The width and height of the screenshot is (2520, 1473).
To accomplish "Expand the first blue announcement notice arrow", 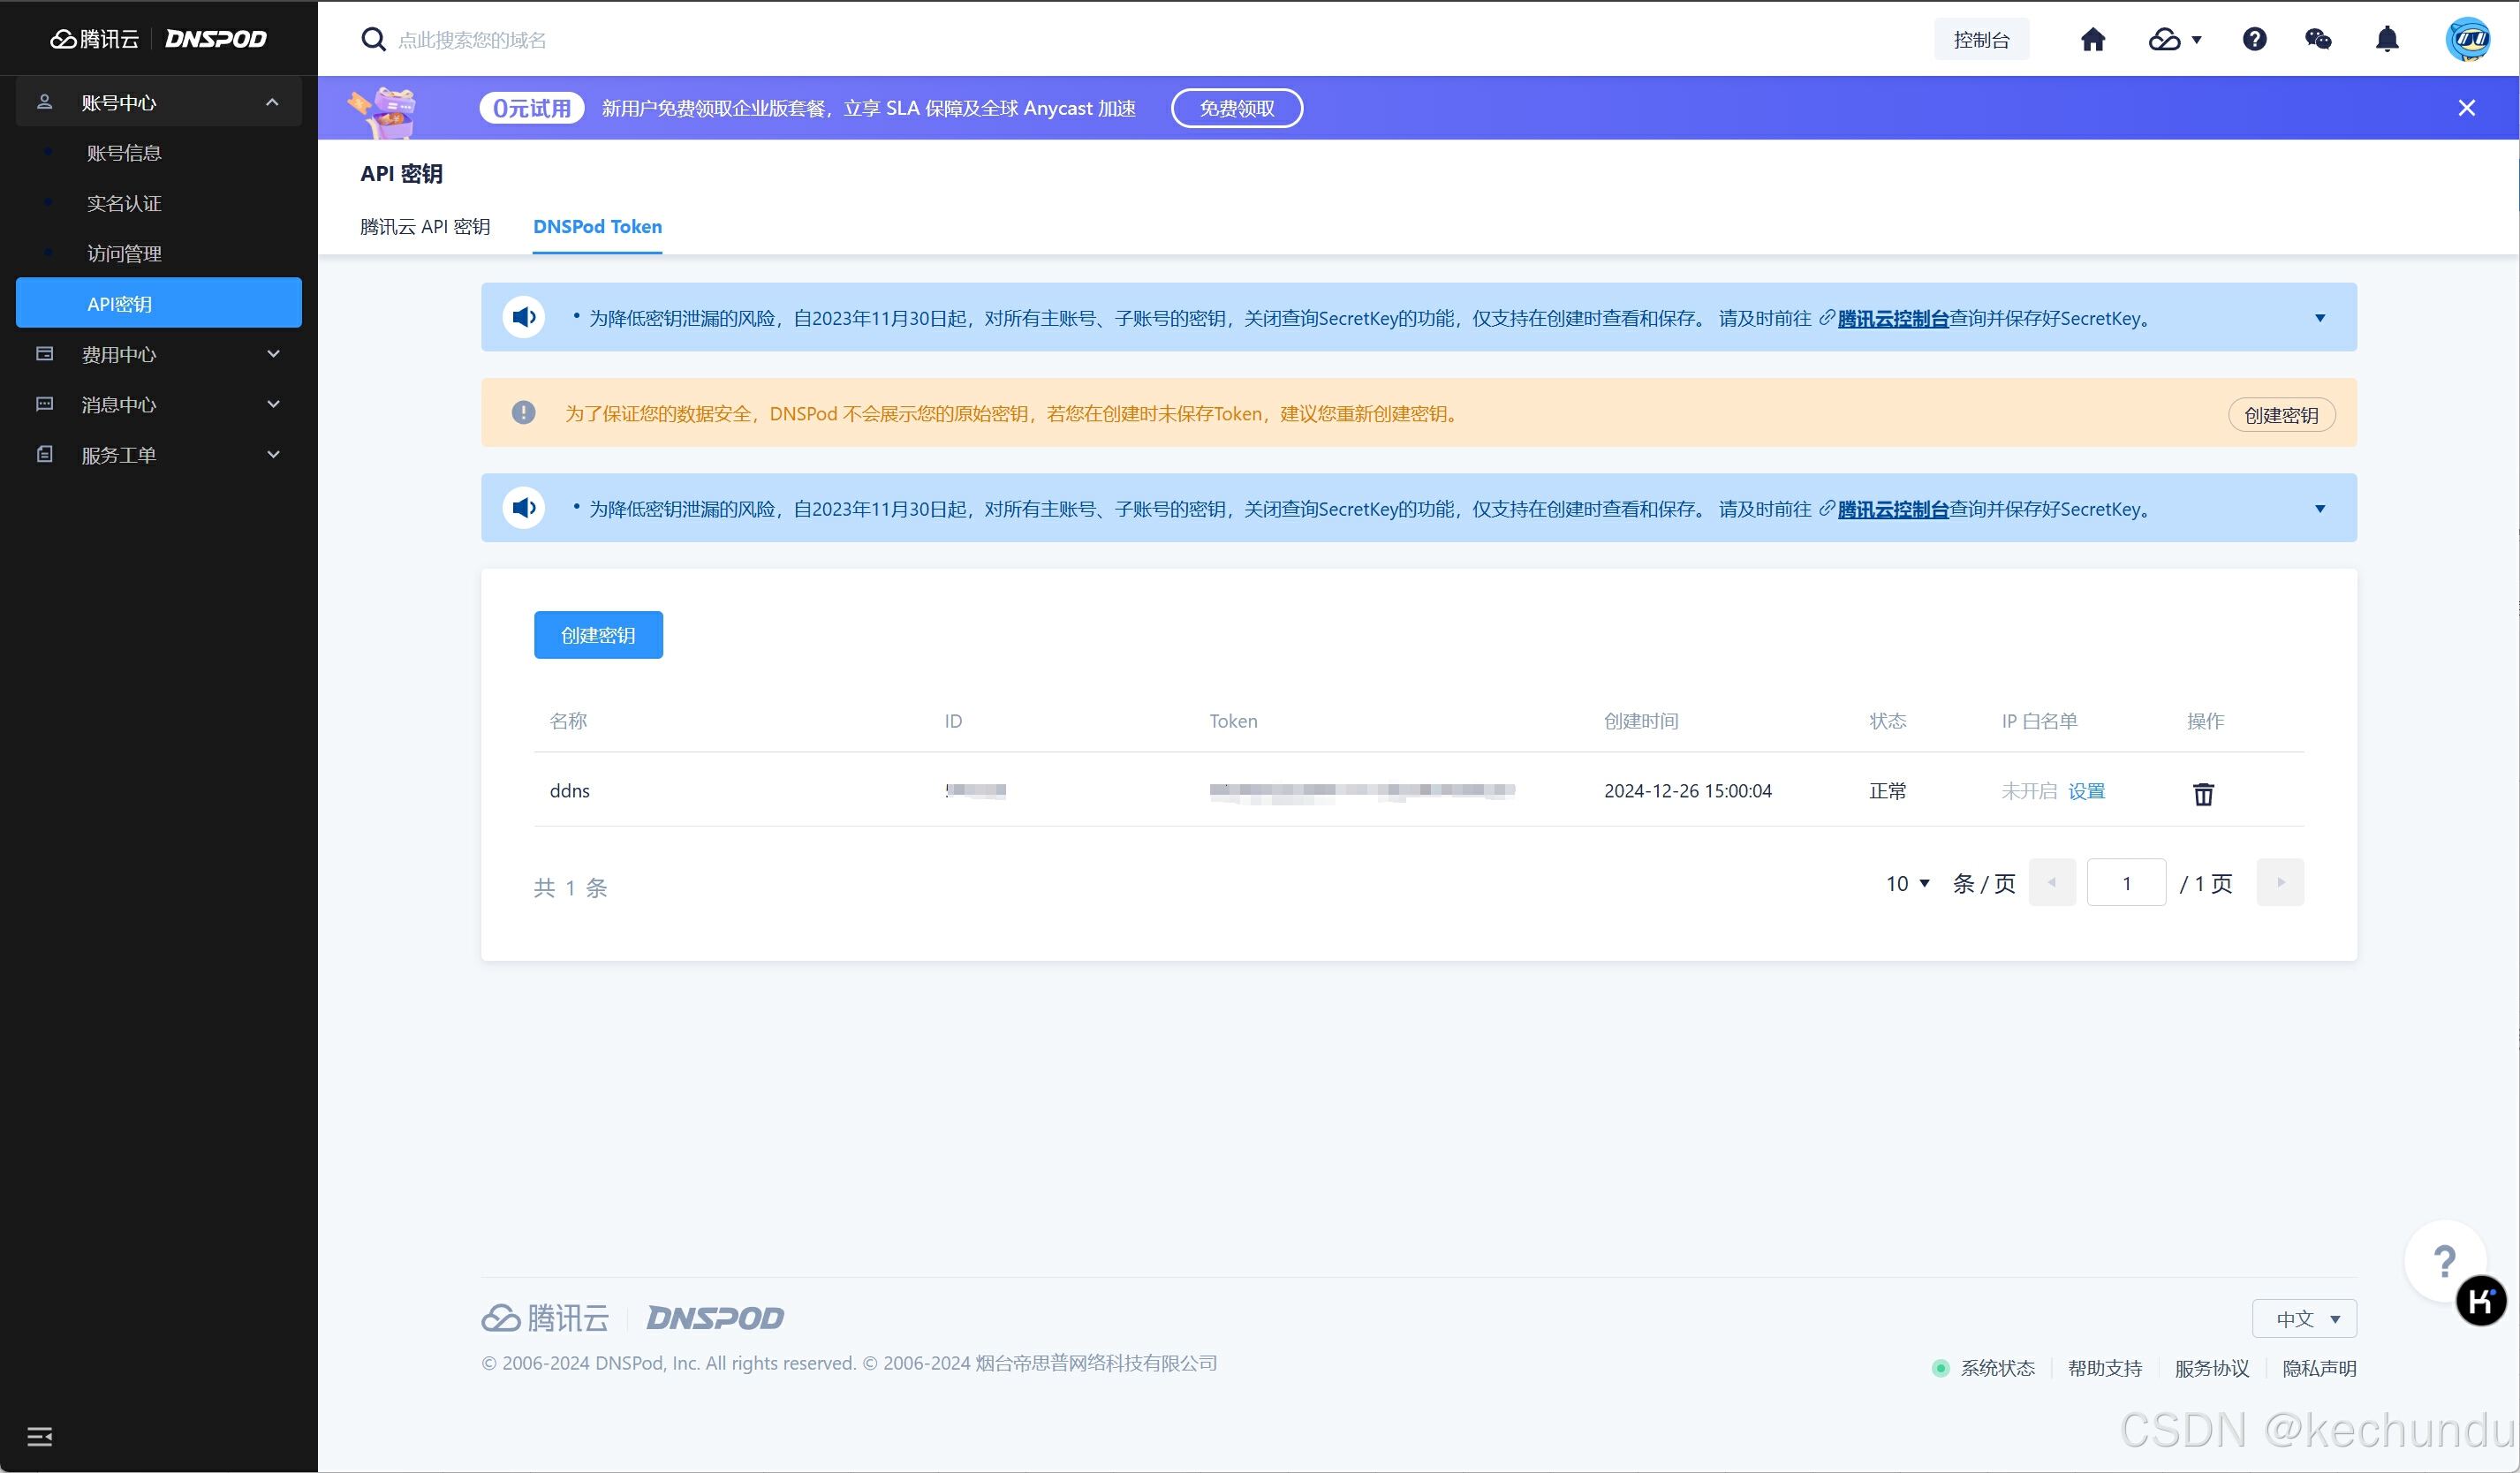I will [2320, 318].
